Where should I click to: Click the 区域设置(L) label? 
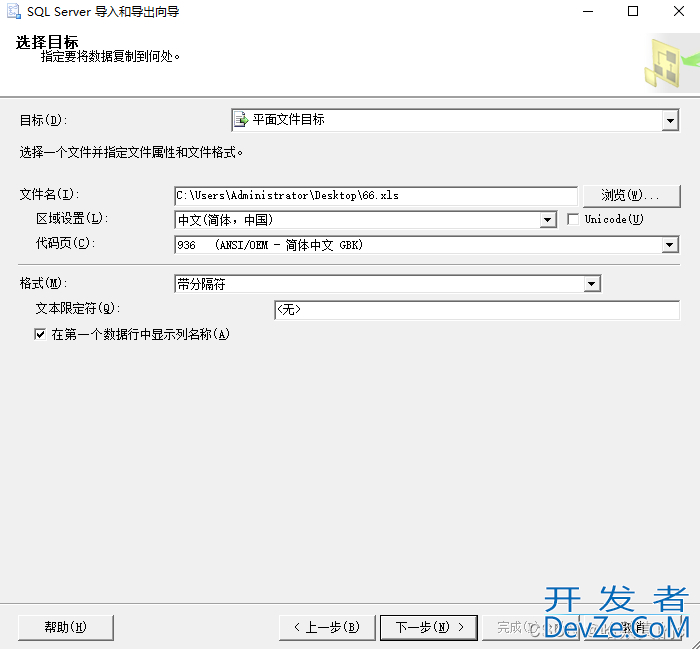coord(72,218)
